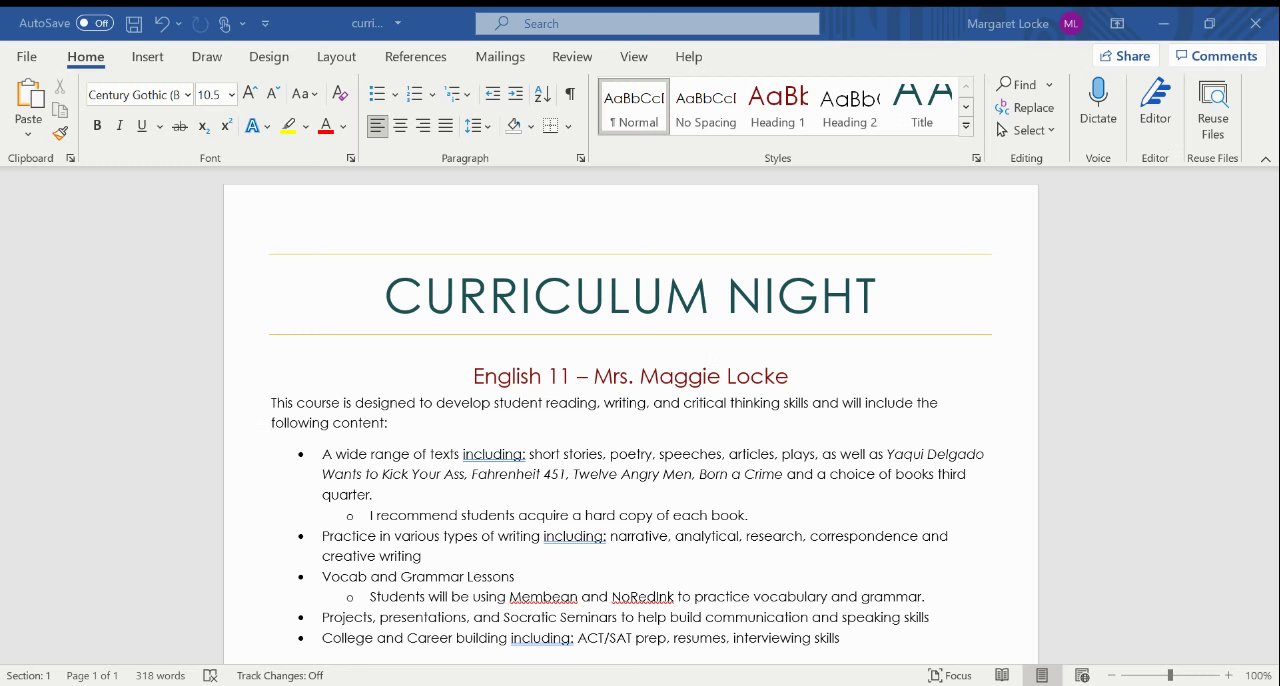Switch to Read Mode view
This screenshot has width=1280, height=686.
pyautogui.click(x=1002, y=675)
